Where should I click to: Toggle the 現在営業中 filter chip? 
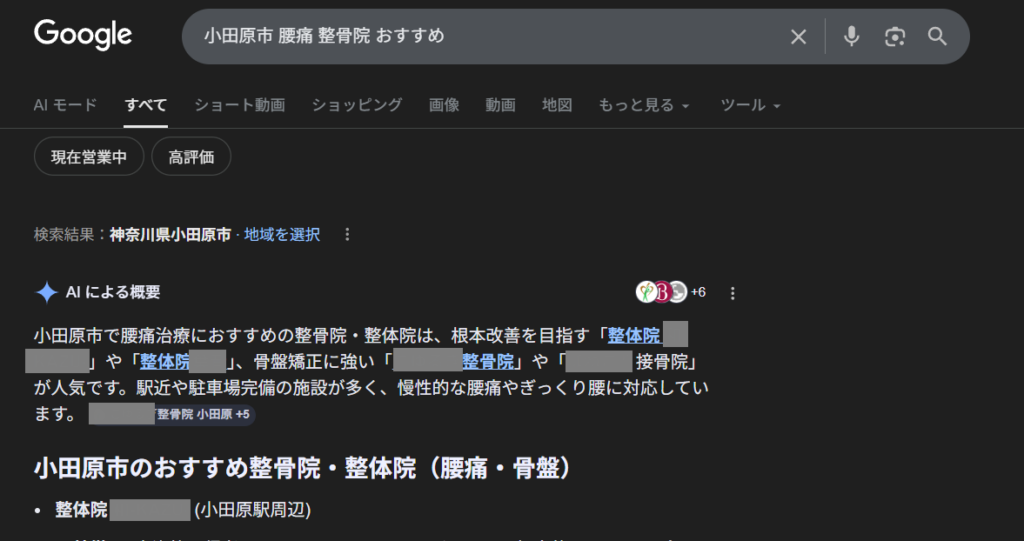(89, 157)
